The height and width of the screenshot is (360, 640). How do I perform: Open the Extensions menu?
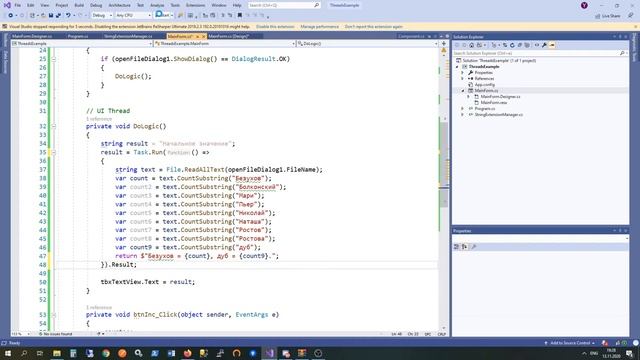(195, 5)
